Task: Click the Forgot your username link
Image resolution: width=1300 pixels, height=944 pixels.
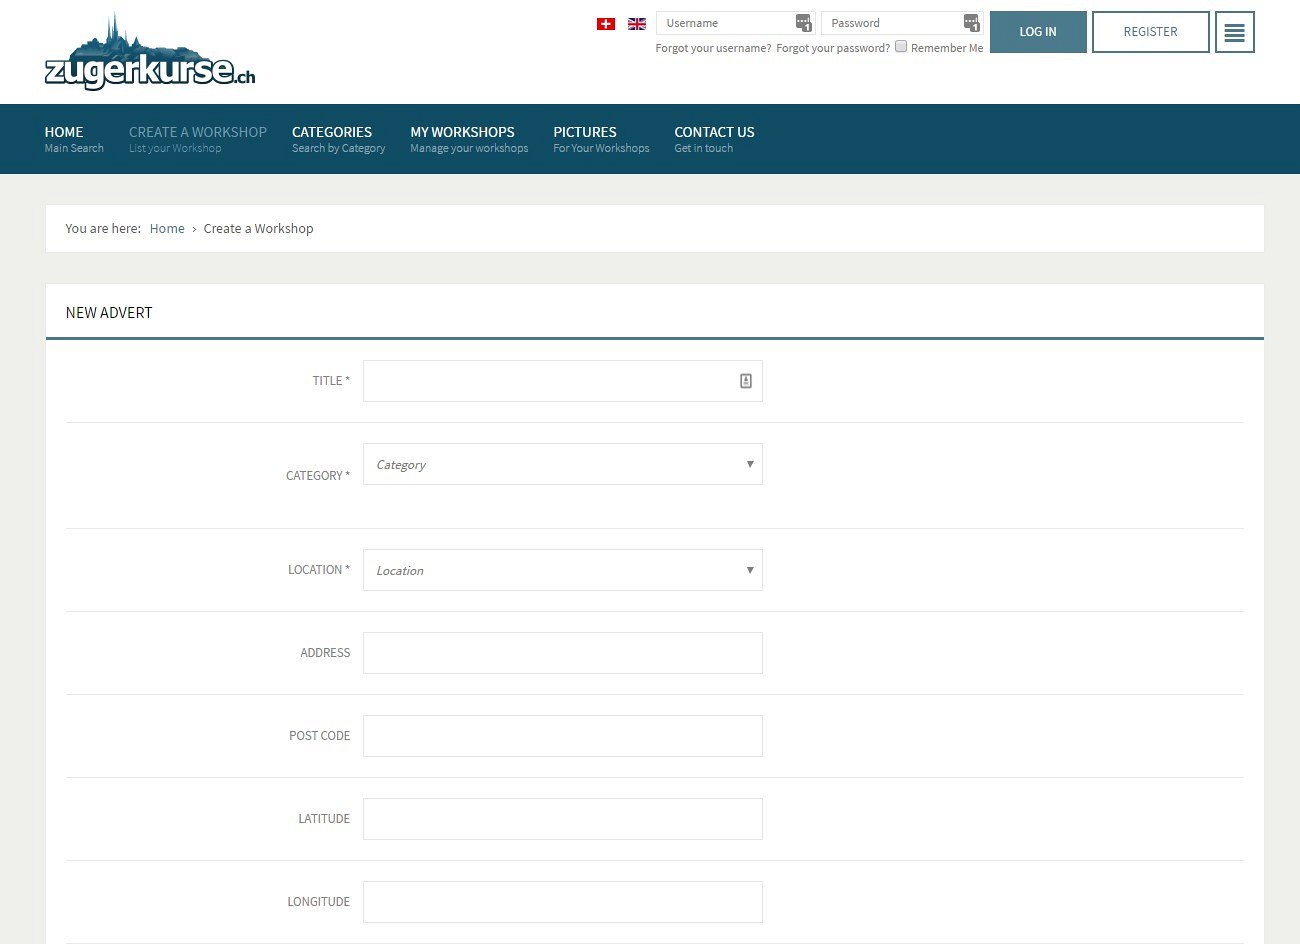Action: (x=713, y=48)
